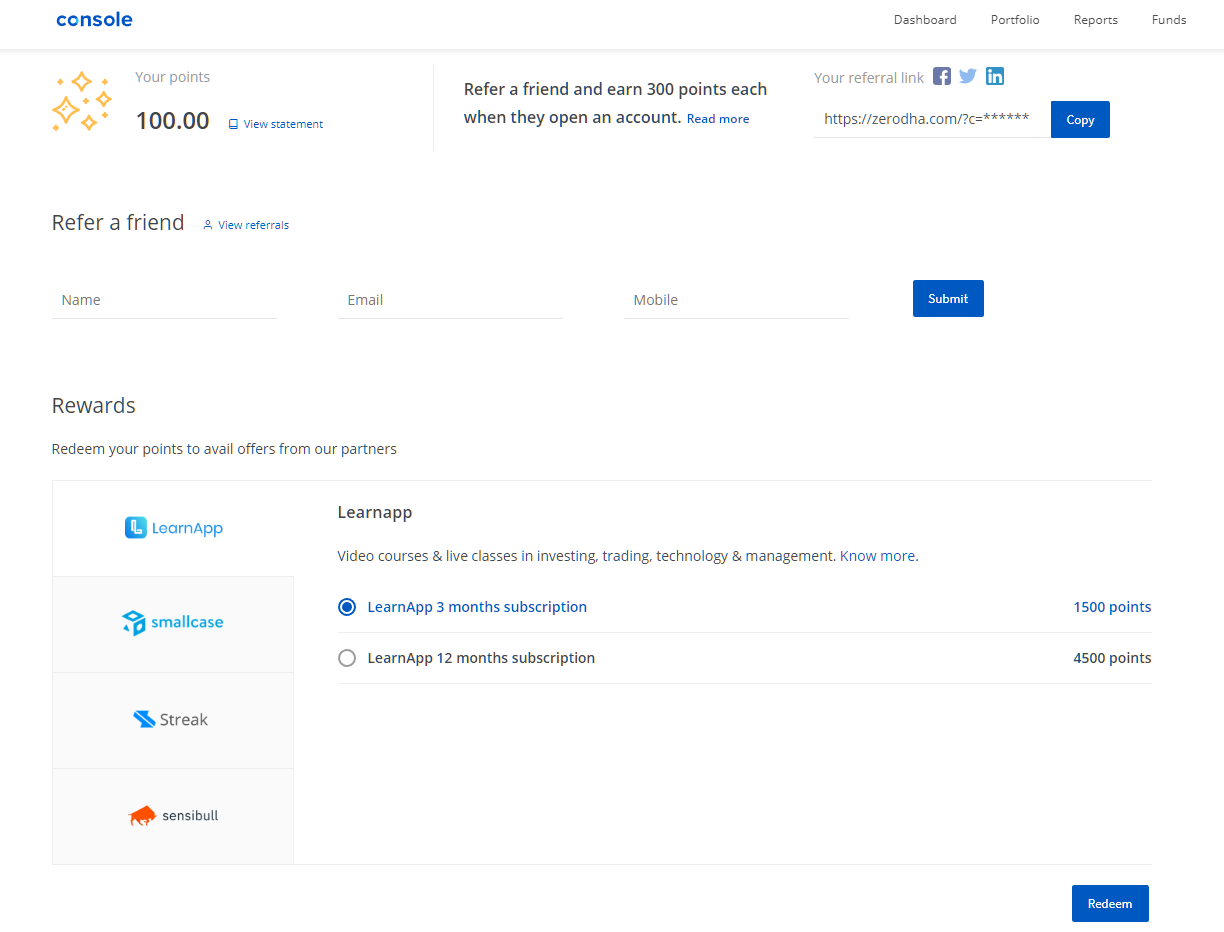This screenshot has height=932, width=1224.
Task: Focus the Mobile input field
Action: coord(736,300)
